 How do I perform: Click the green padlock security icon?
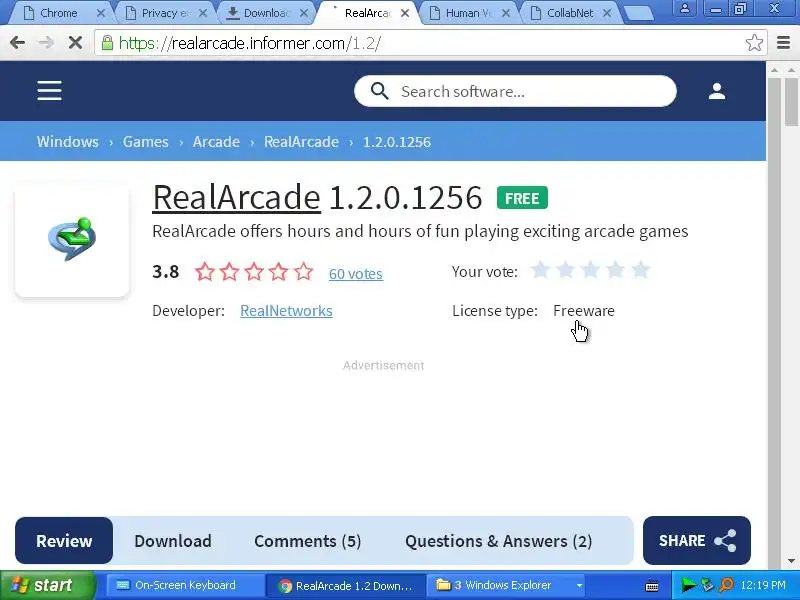point(107,43)
